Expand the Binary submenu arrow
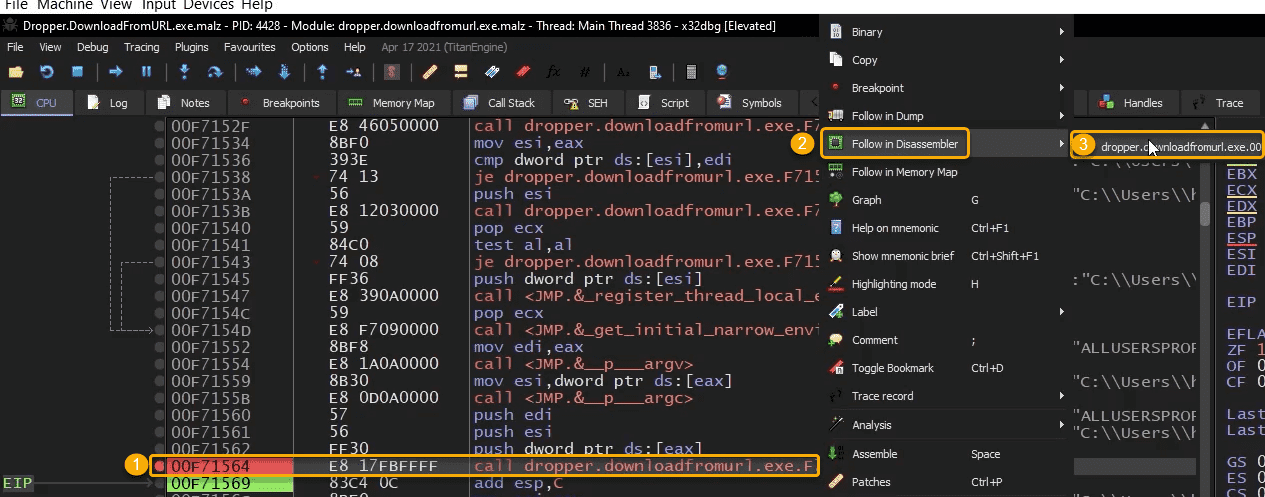The image size is (1265, 497). coord(1061,32)
